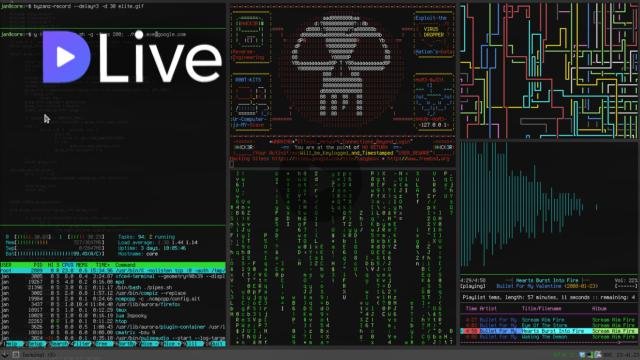Select the pulseaudio --start process row
The width and height of the screenshot is (640, 360).
click(x=113, y=338)
